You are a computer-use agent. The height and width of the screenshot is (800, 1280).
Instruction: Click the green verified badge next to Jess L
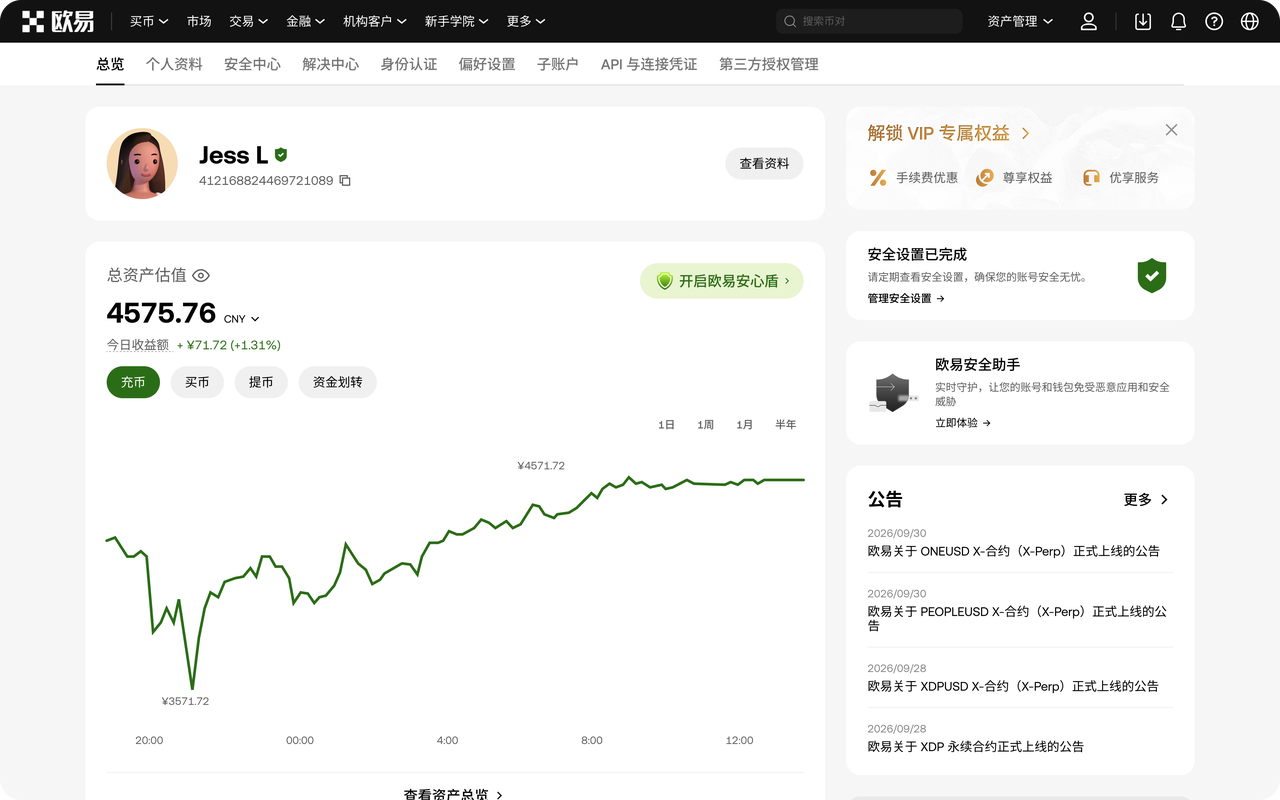281,155
